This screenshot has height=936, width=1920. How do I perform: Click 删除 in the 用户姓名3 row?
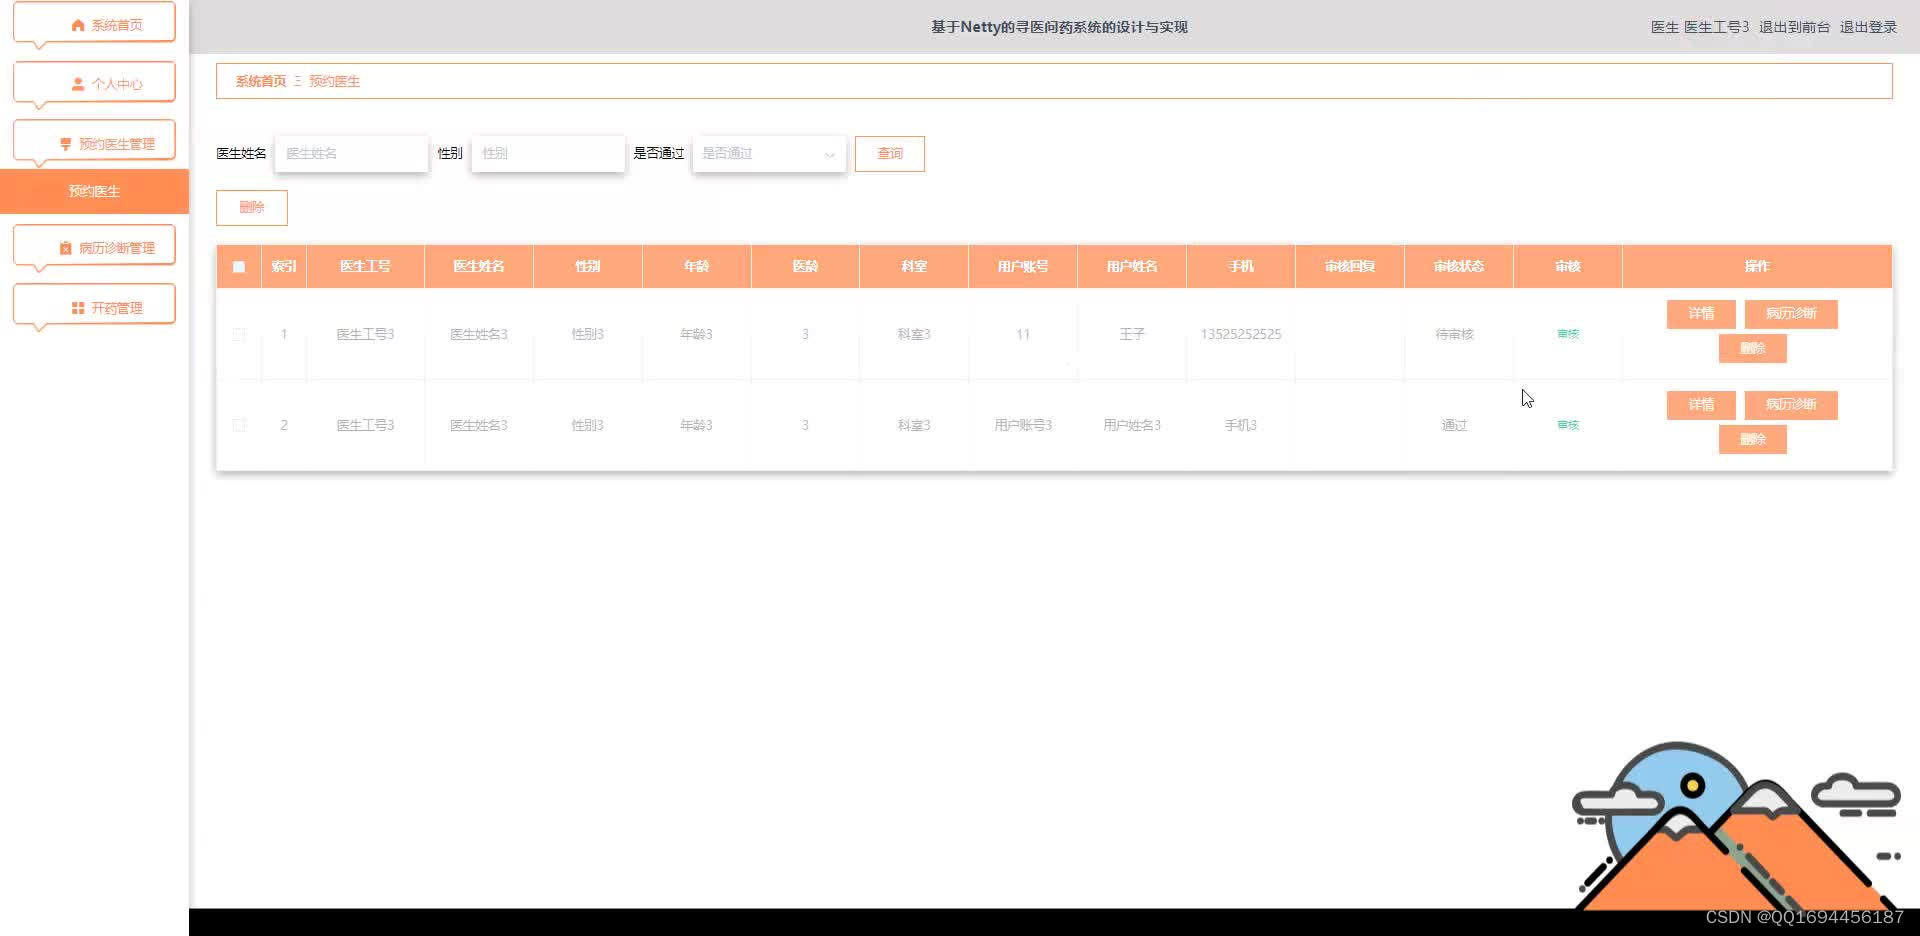[x=1753, y=440]
